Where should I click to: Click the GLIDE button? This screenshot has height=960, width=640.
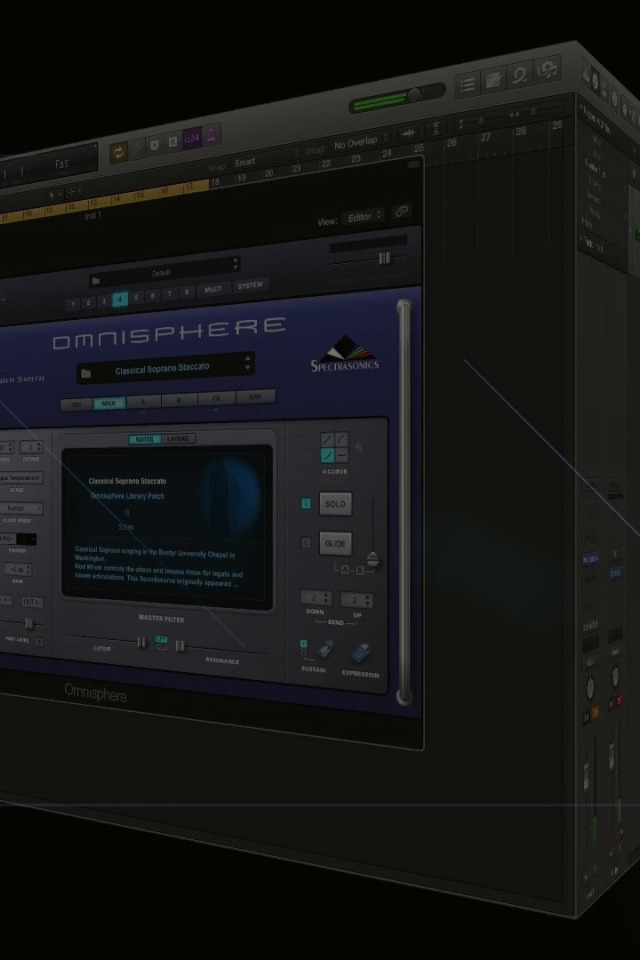[336, 544]
